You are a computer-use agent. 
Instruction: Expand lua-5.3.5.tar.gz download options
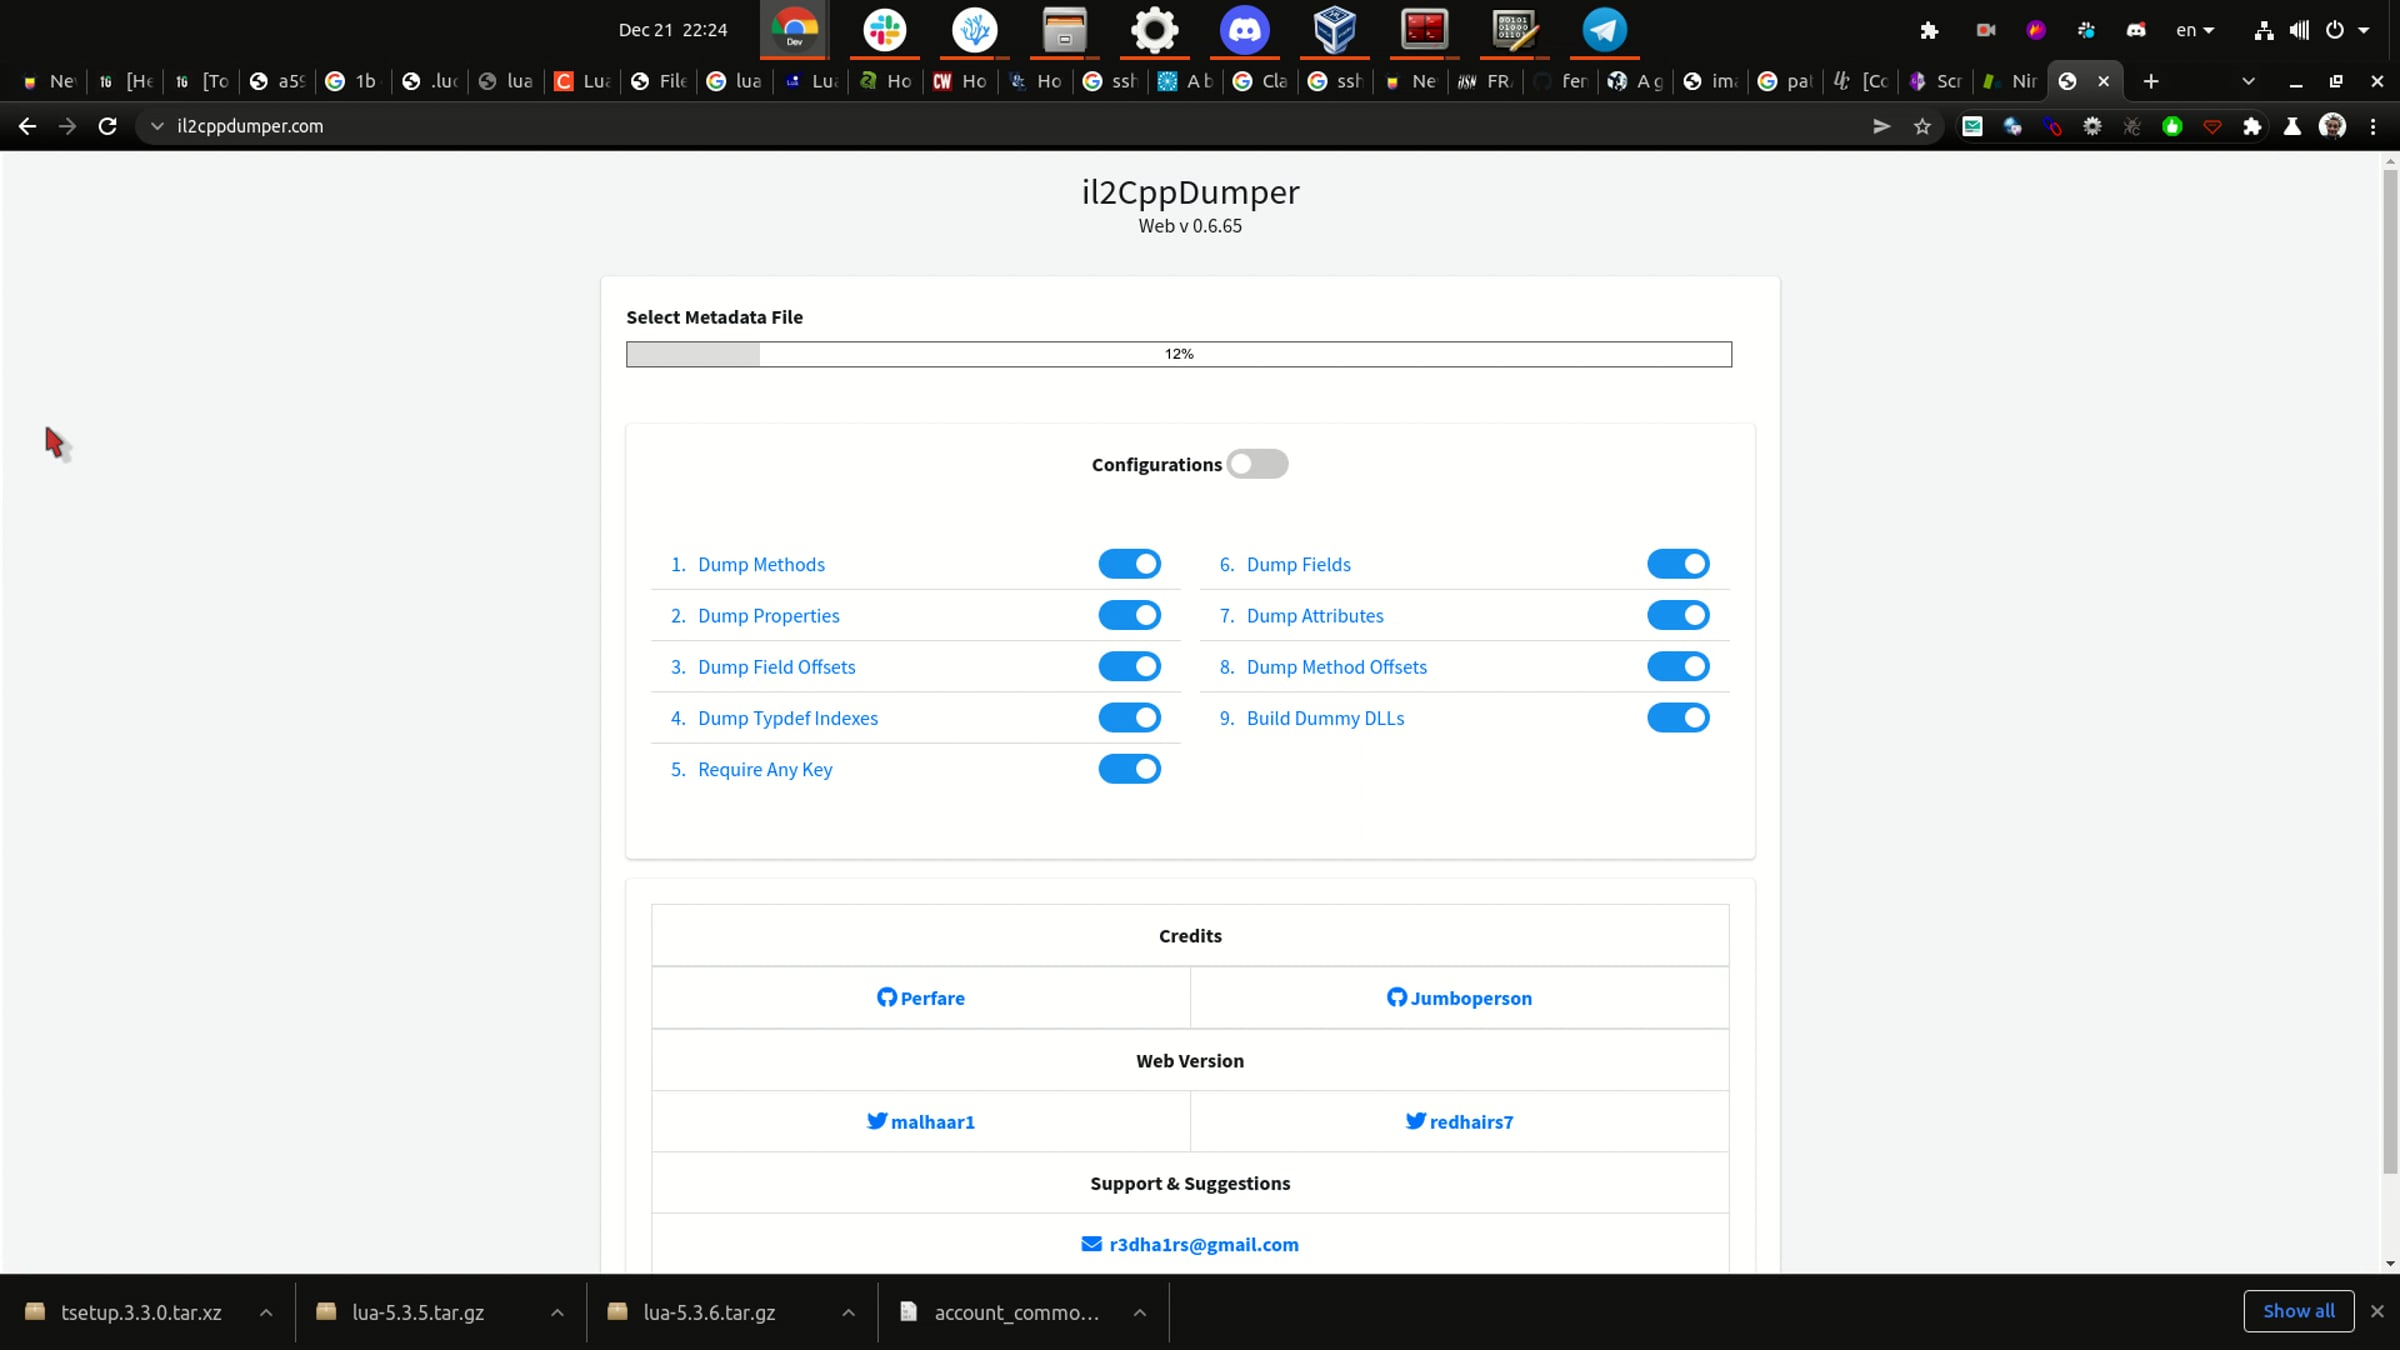[557, 1313]
